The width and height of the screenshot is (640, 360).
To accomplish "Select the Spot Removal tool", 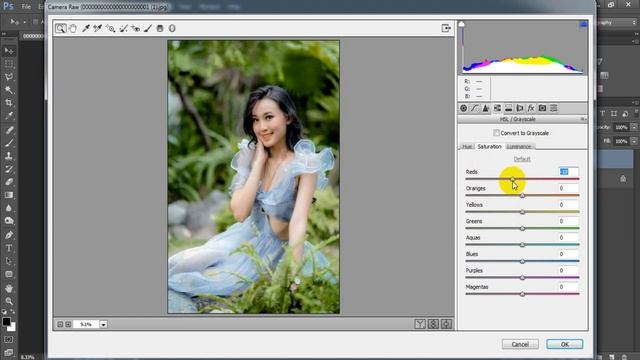I will tap(123, 28).
